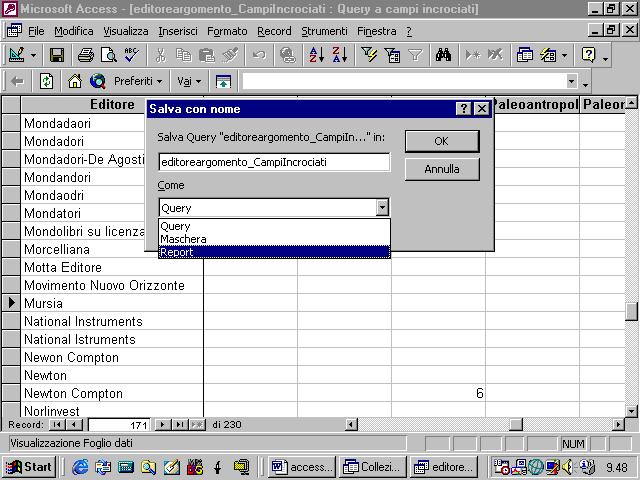640x480 pixels.
Task: Expand the New Object dropdown arrow
Action: (564, 55)
